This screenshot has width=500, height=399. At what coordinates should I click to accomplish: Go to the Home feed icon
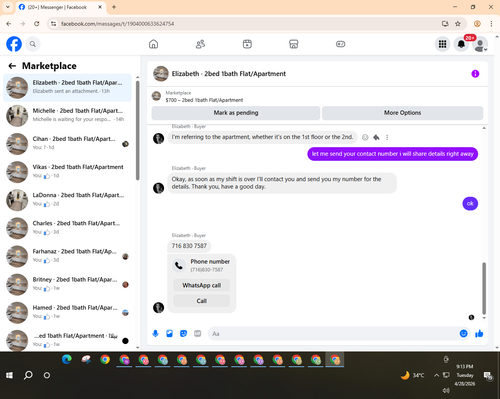[153, 44]
